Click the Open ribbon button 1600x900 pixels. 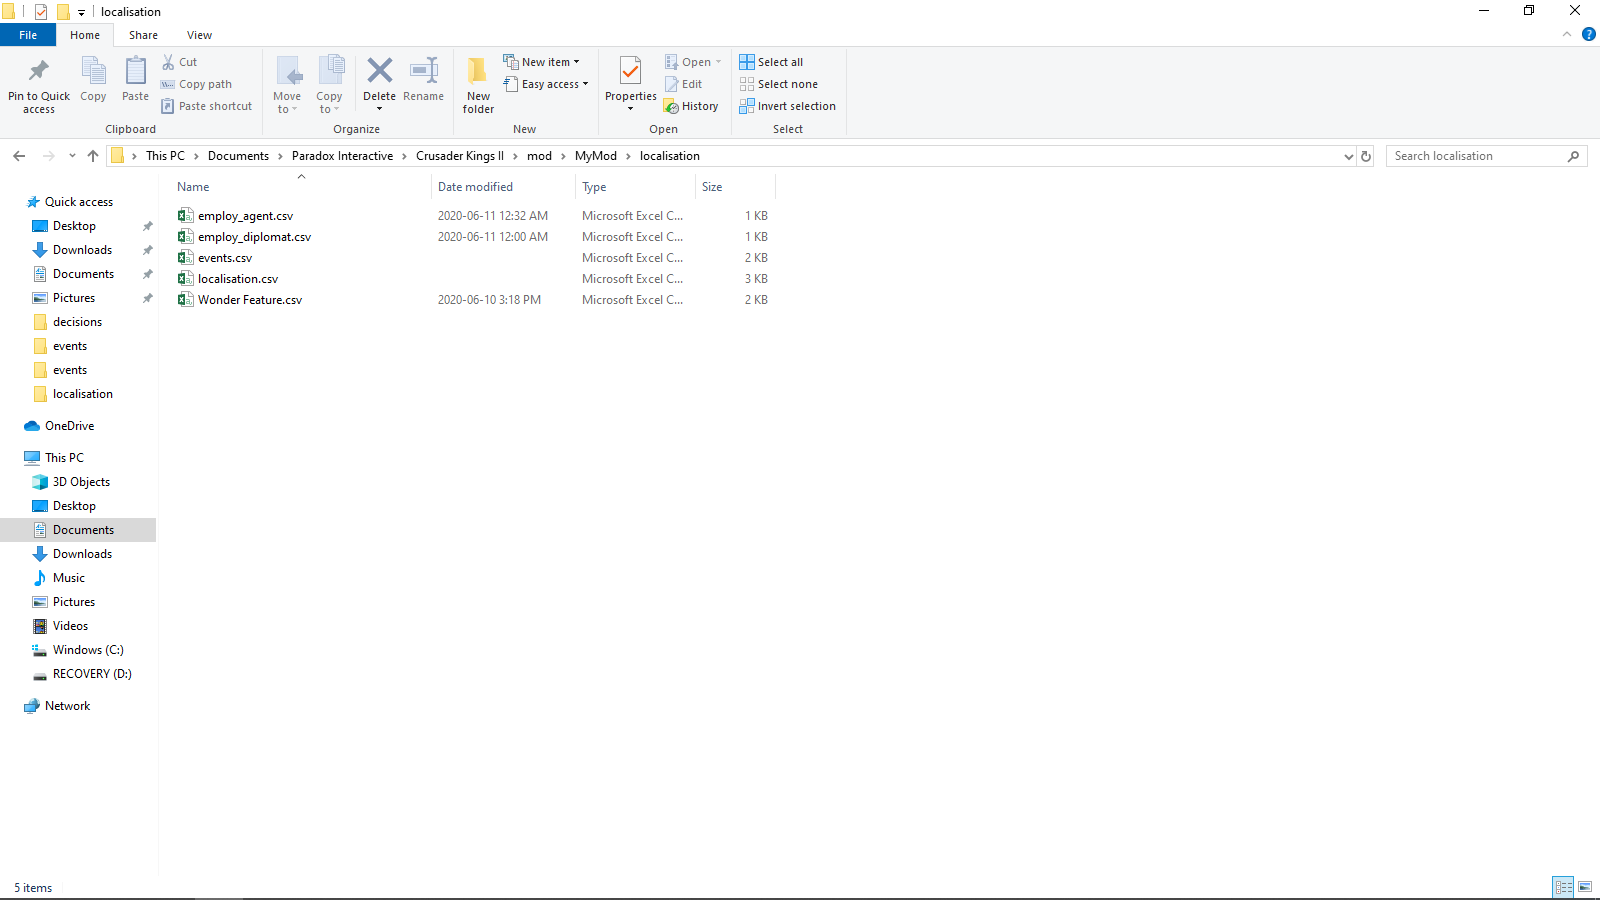click(x=693, y=62)
